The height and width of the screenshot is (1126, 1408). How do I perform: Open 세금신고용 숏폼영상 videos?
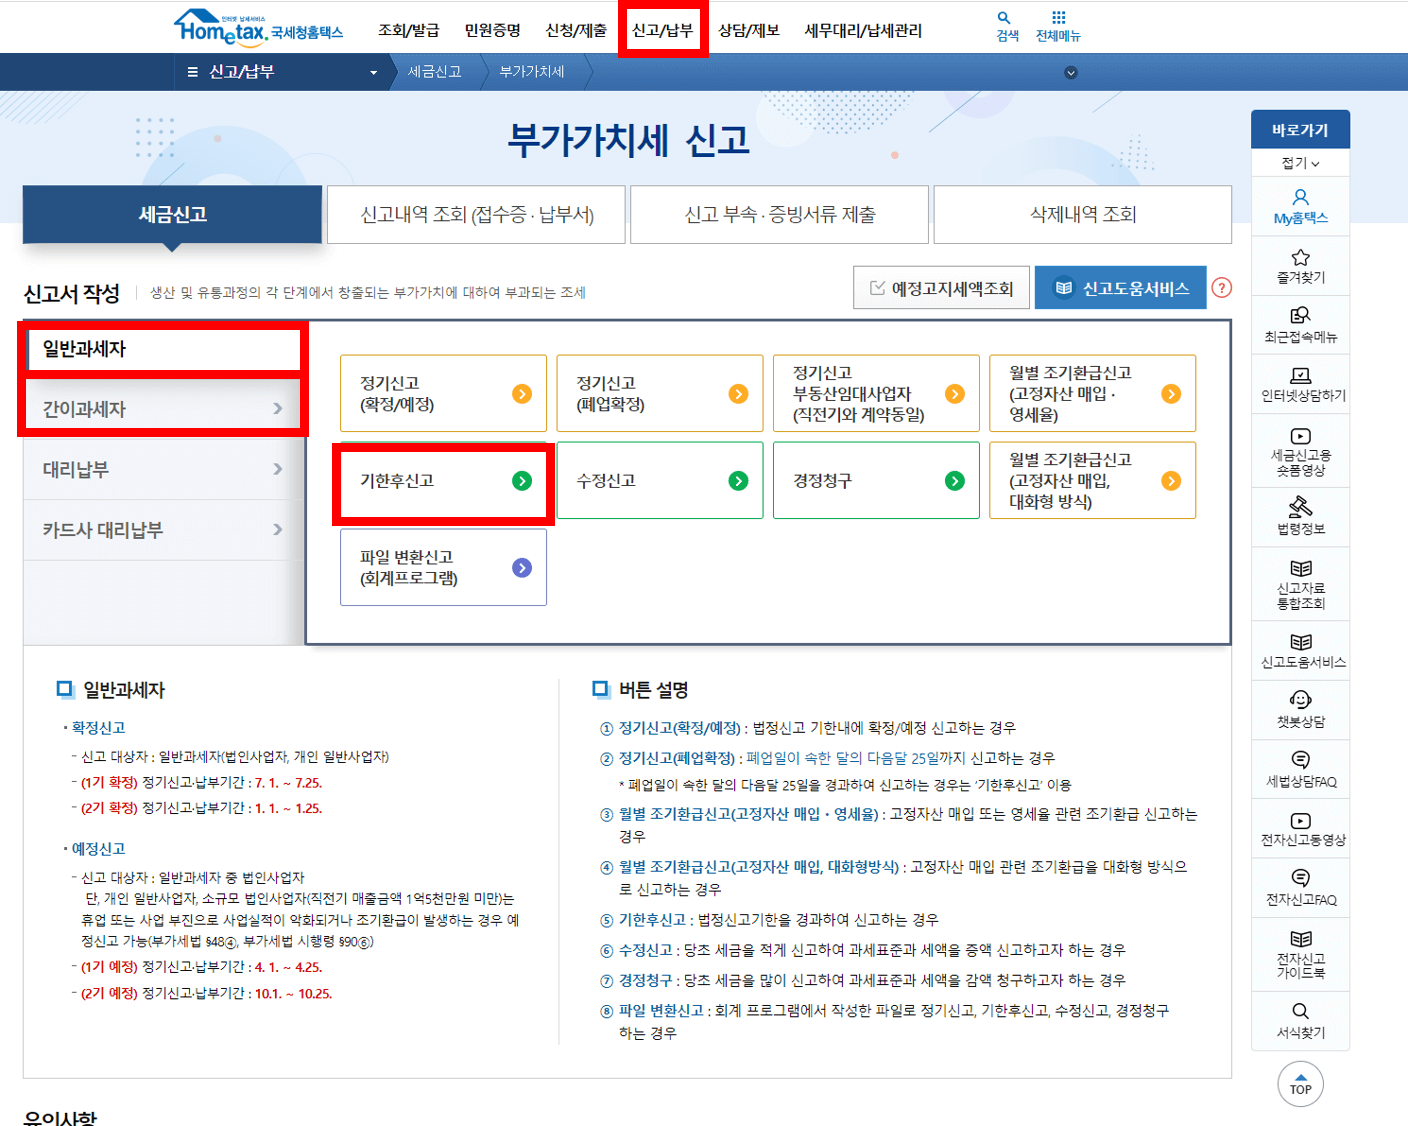(1300, 451)
